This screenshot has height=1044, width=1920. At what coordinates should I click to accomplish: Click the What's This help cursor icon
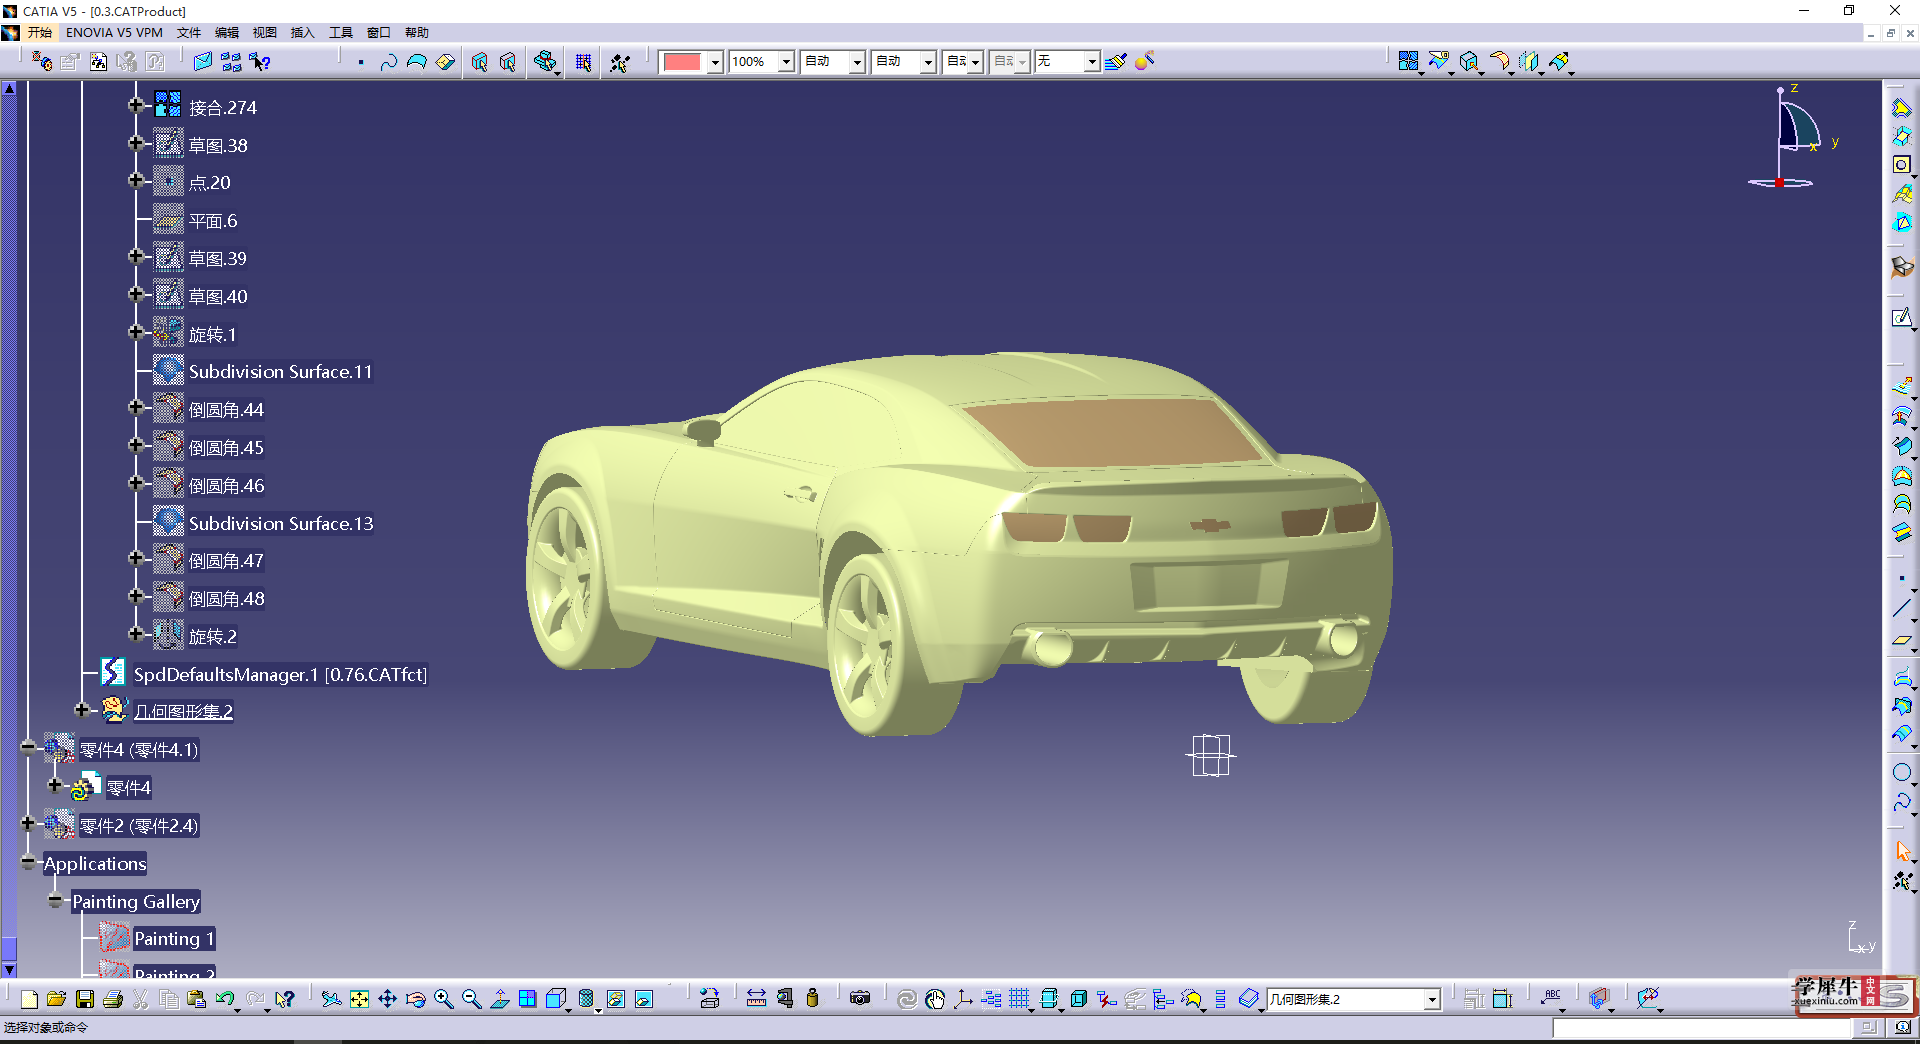[x=285, y=999]
